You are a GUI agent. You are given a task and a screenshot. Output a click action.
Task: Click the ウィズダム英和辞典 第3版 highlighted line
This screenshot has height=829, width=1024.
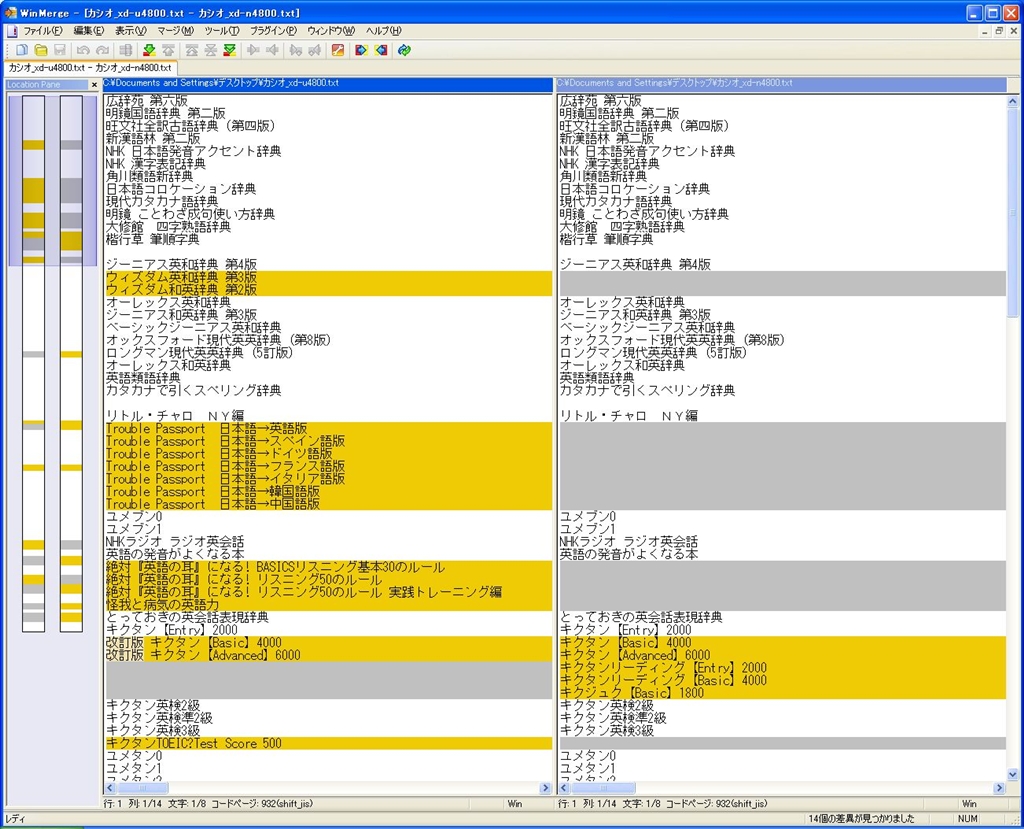click(328, 277)
